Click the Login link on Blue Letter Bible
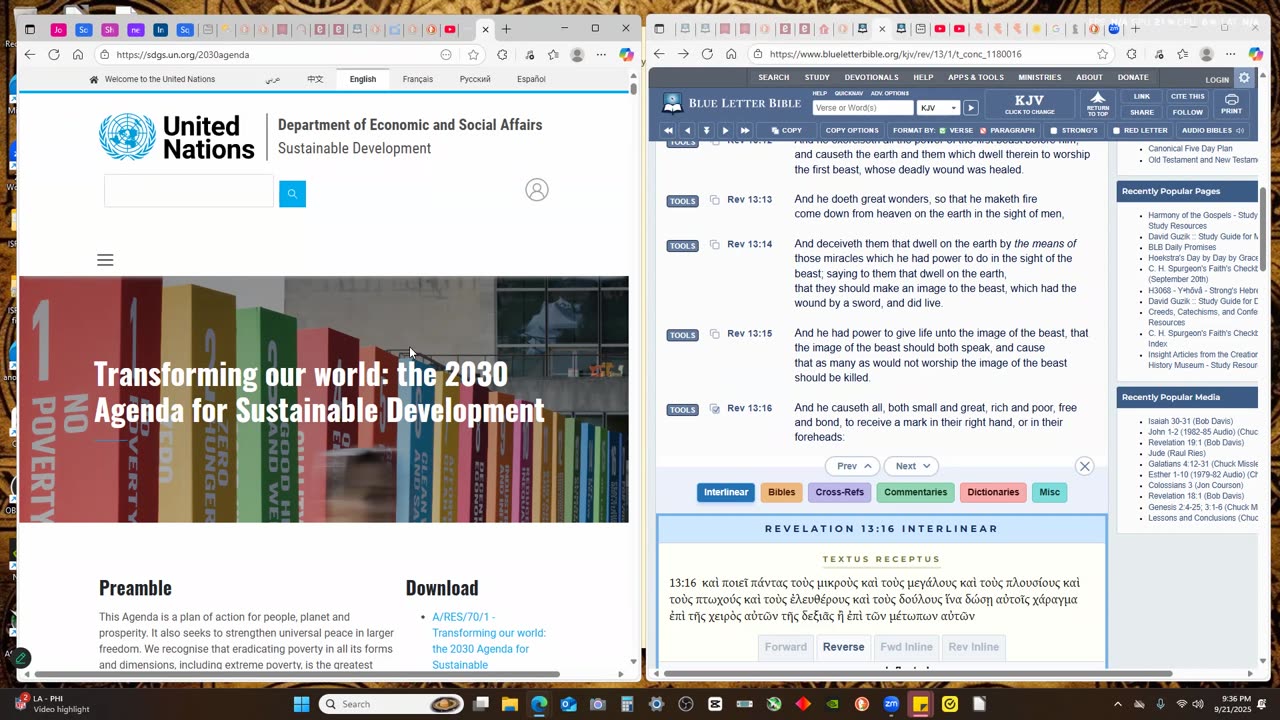 (1217, 80)
